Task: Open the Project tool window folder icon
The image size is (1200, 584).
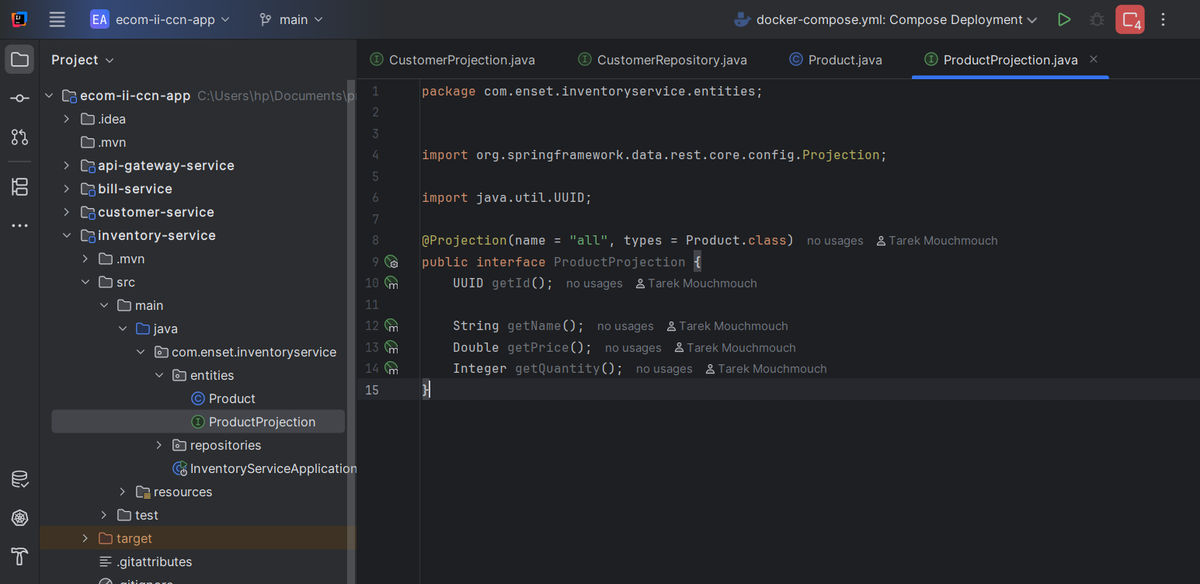Action: (x=19, y=60)
